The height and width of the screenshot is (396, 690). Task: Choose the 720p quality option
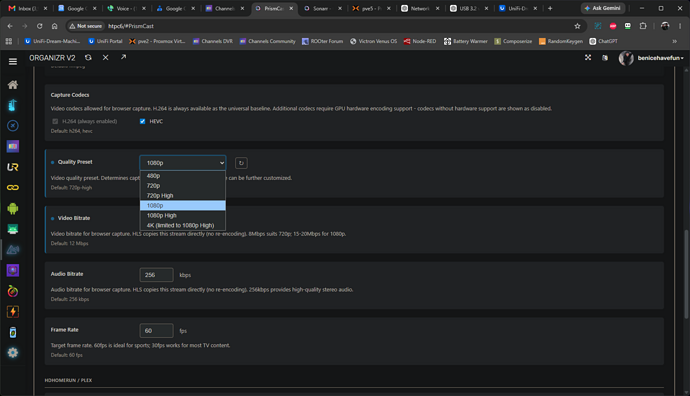tap(183, 186)
